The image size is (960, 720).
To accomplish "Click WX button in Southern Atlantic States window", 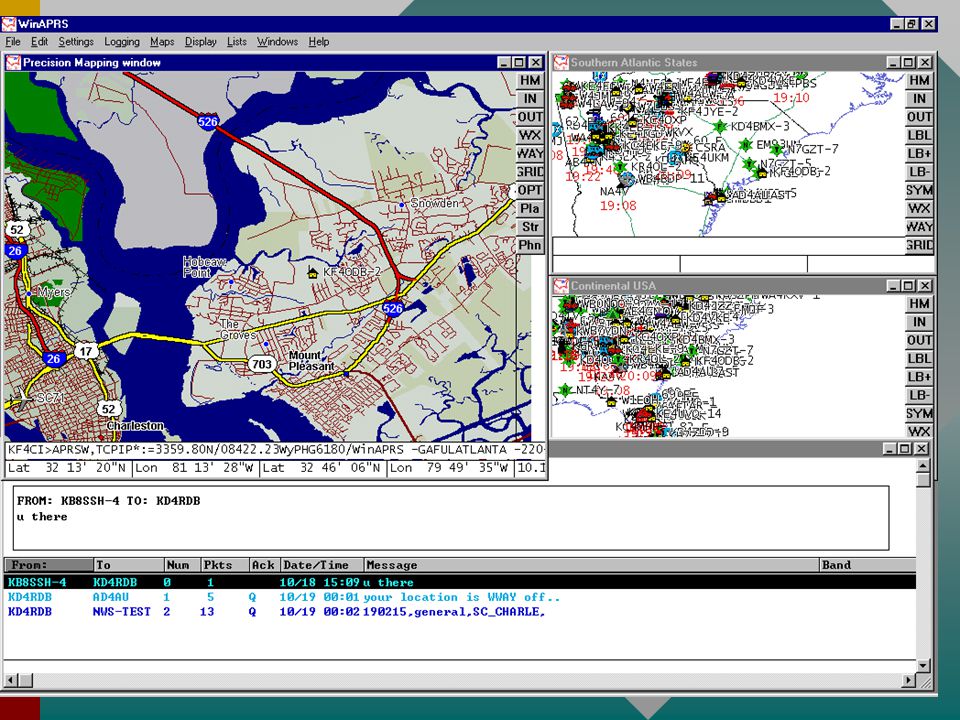I will tap(919, 209).
